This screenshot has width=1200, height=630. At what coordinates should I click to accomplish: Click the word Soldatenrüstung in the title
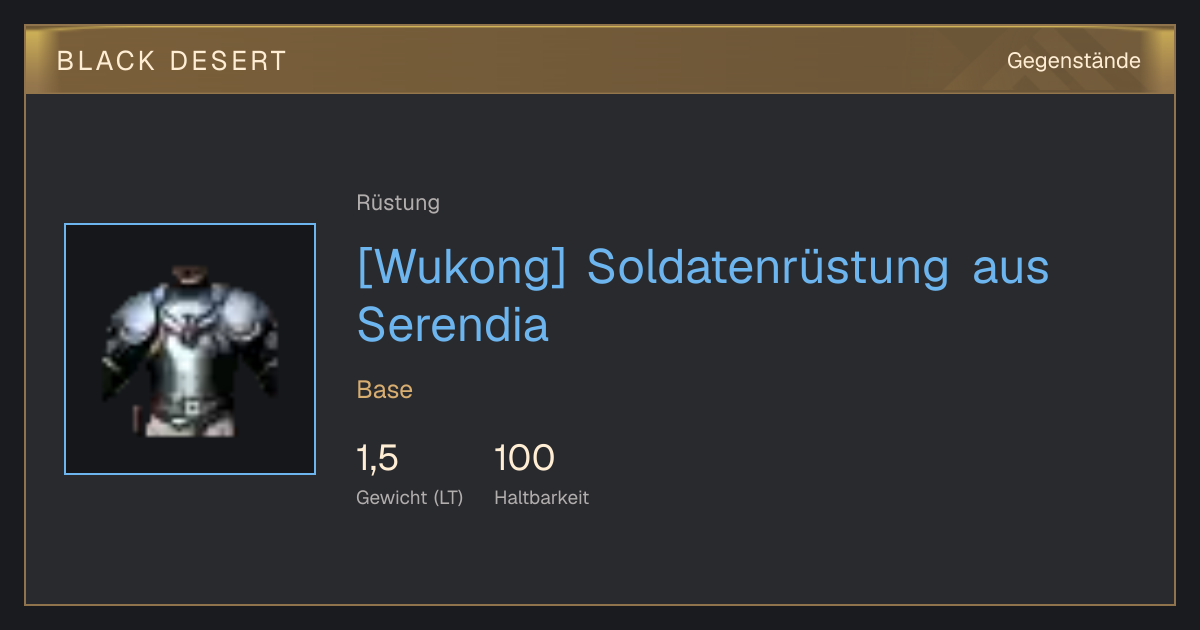768,267
